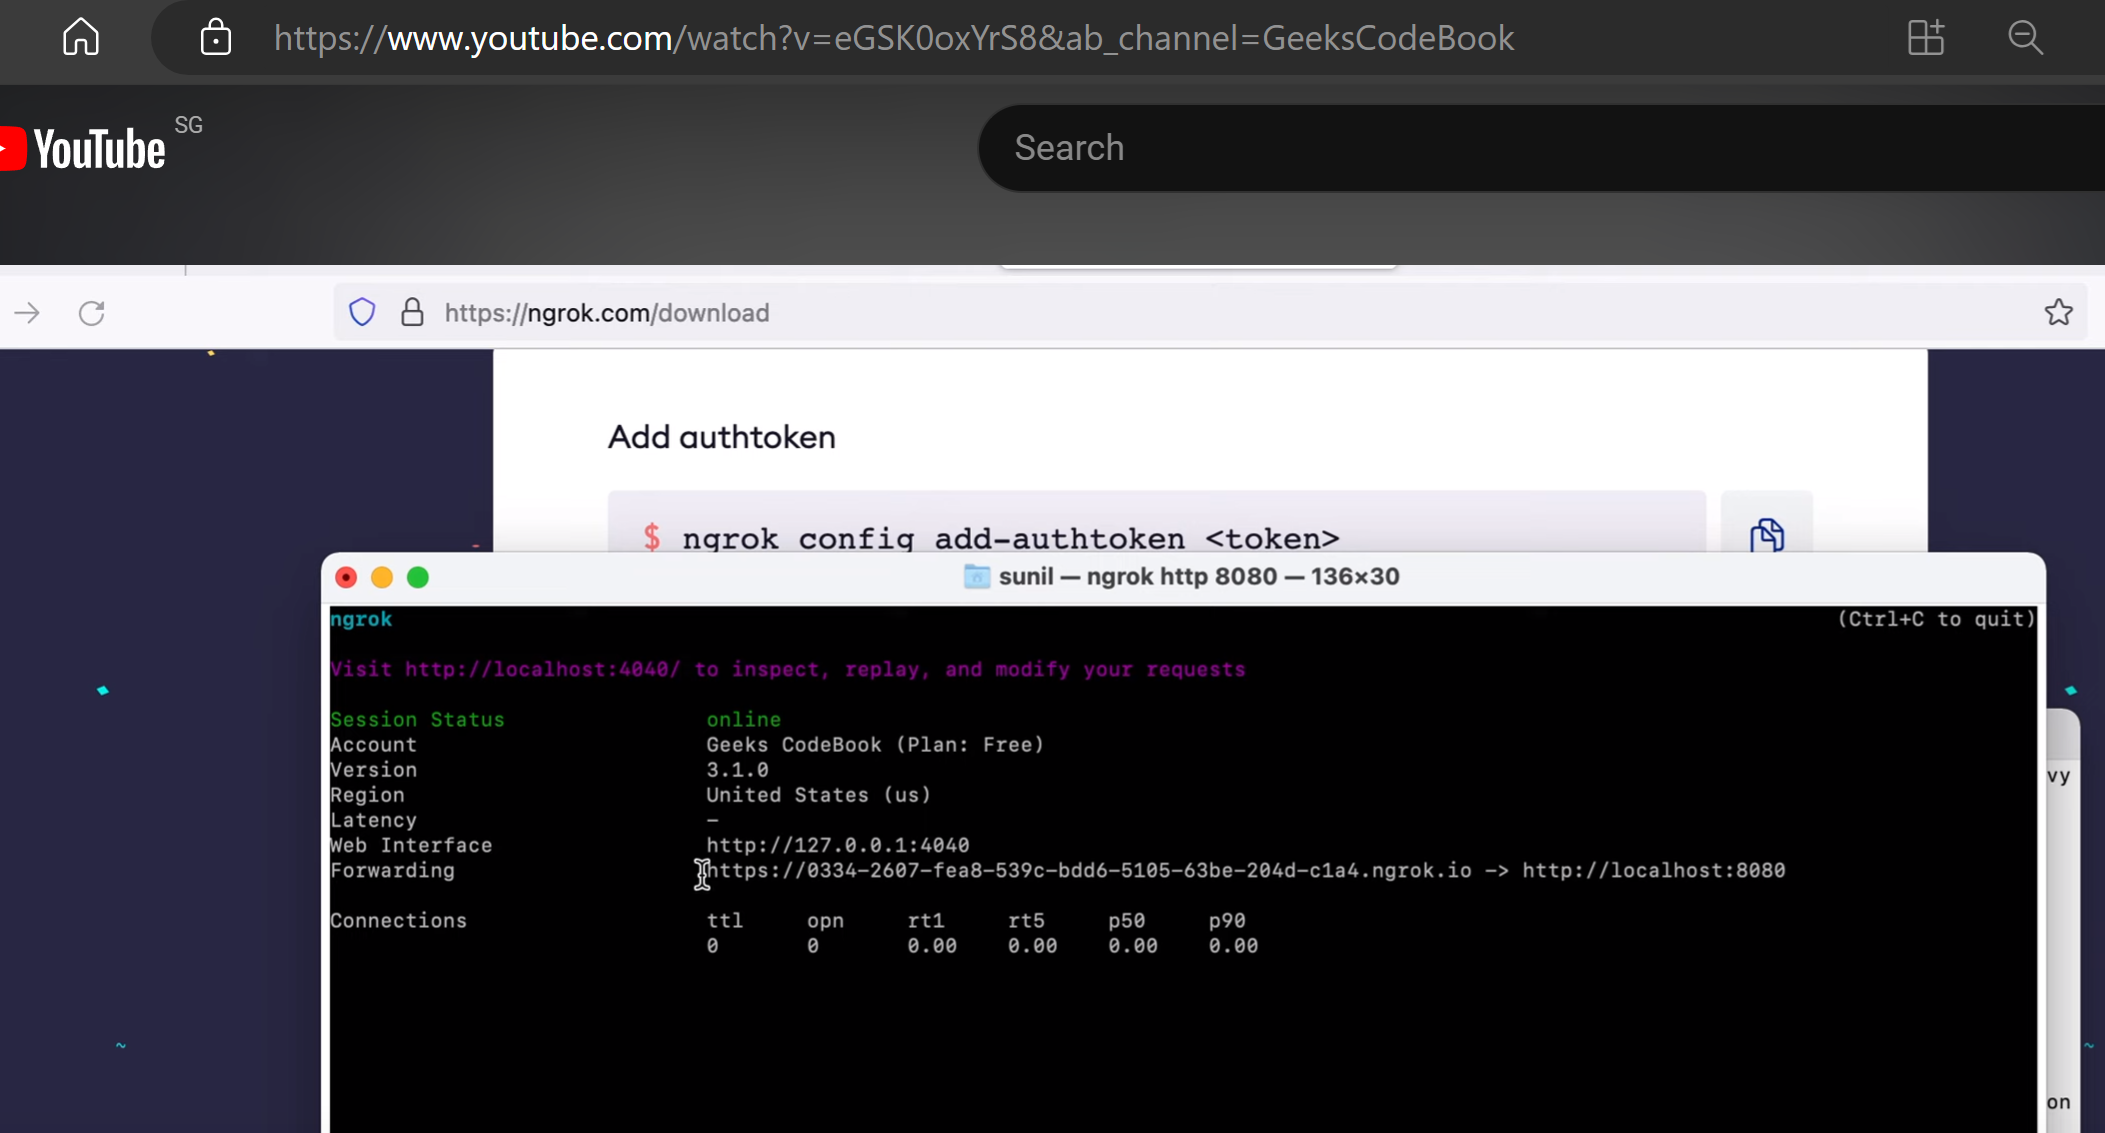
Task: Click 'Geeks CodeBook (Plan: Free)' account text
Action: (x=875, y=744)
